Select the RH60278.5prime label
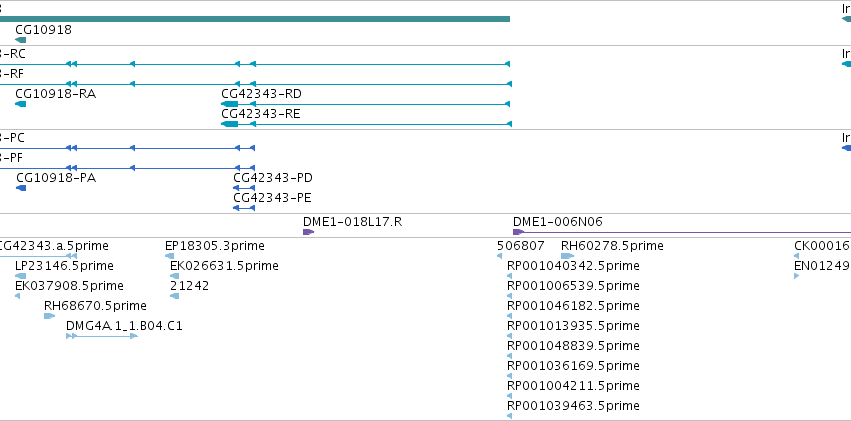The width and height of the screenshot is (851, 421). pyautogui.click(x=612, y=246)
